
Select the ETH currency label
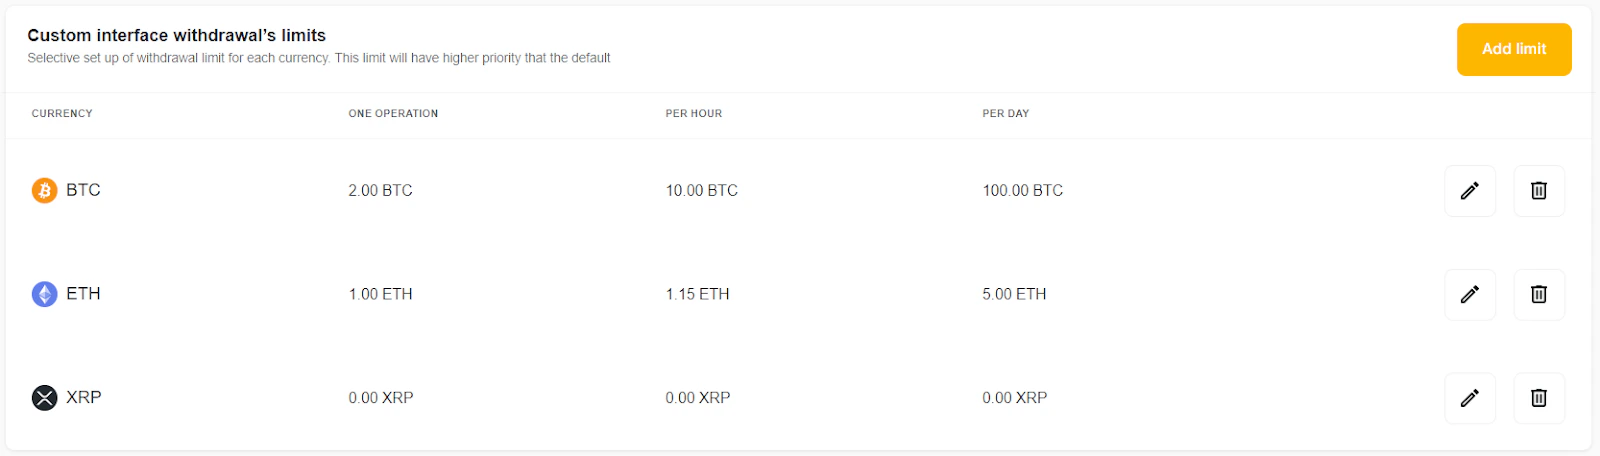83,294
